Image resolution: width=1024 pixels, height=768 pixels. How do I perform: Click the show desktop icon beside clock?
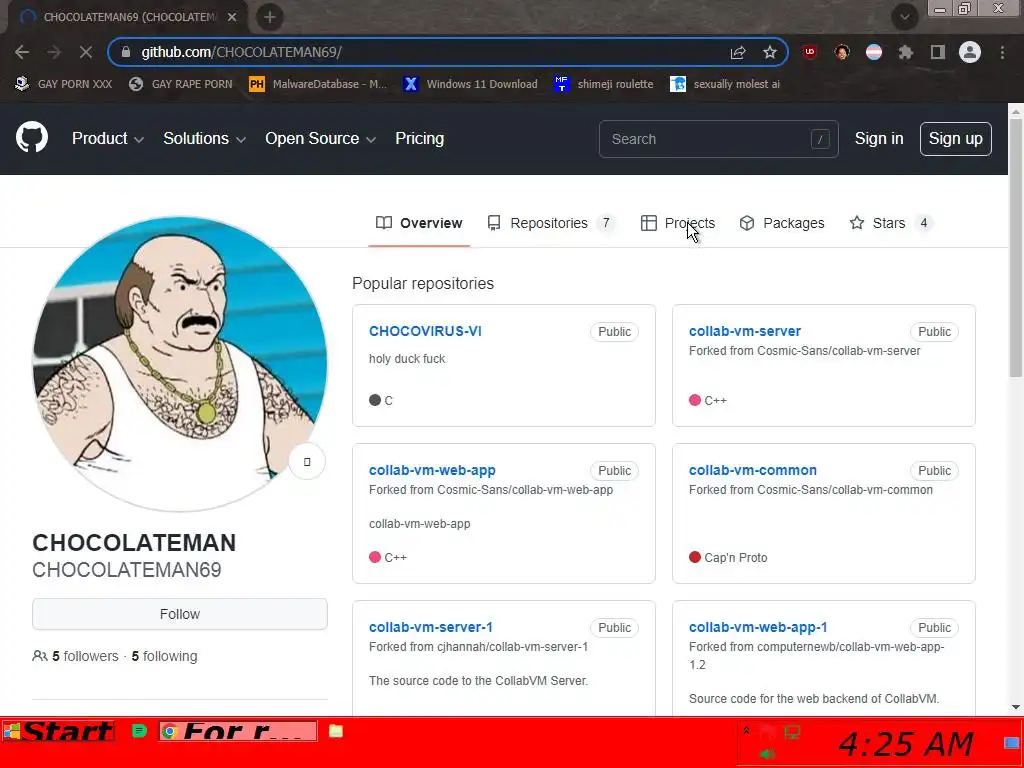click(x=1012, y=743)
